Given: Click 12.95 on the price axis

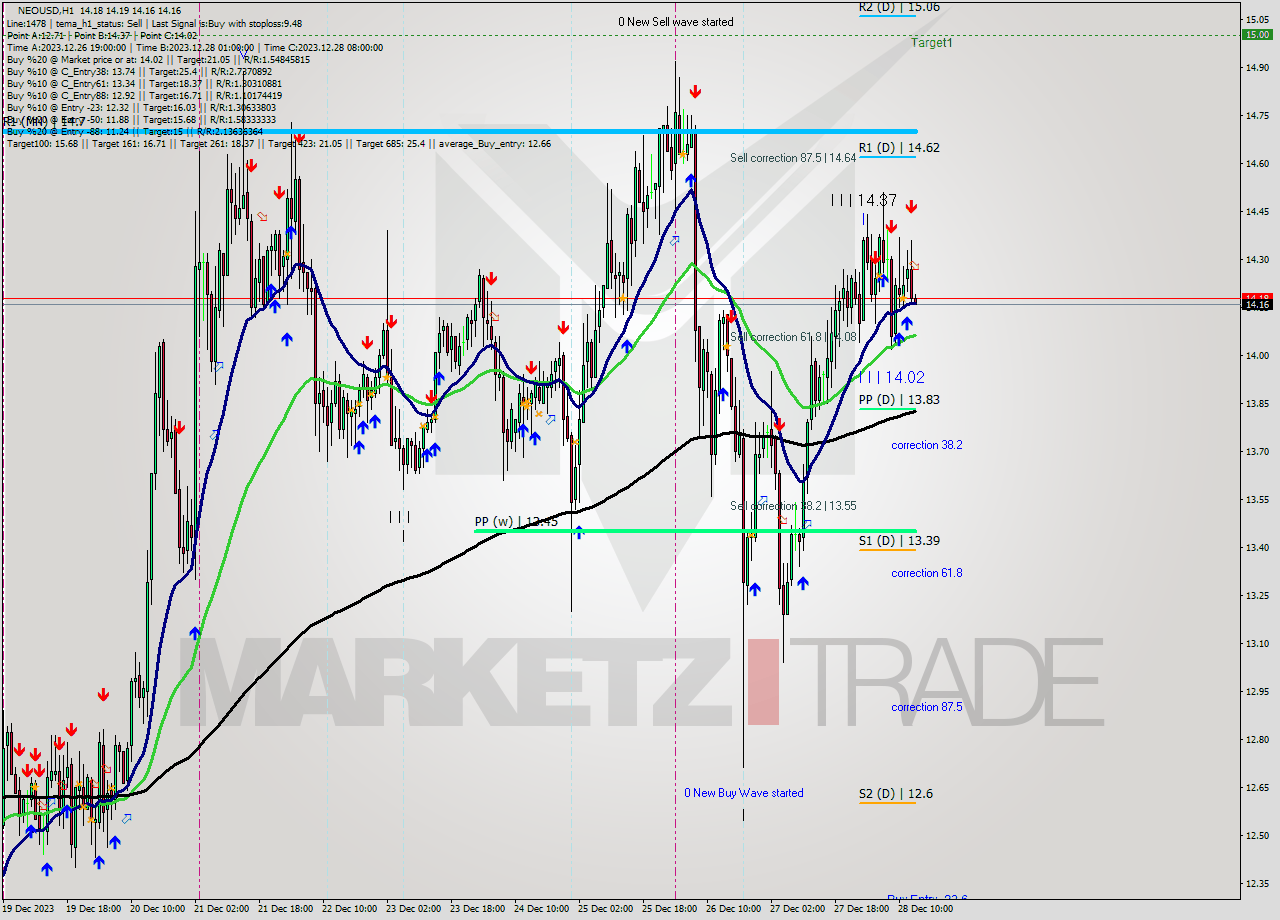Looking at the screenshot, I should coord(1257,691).
